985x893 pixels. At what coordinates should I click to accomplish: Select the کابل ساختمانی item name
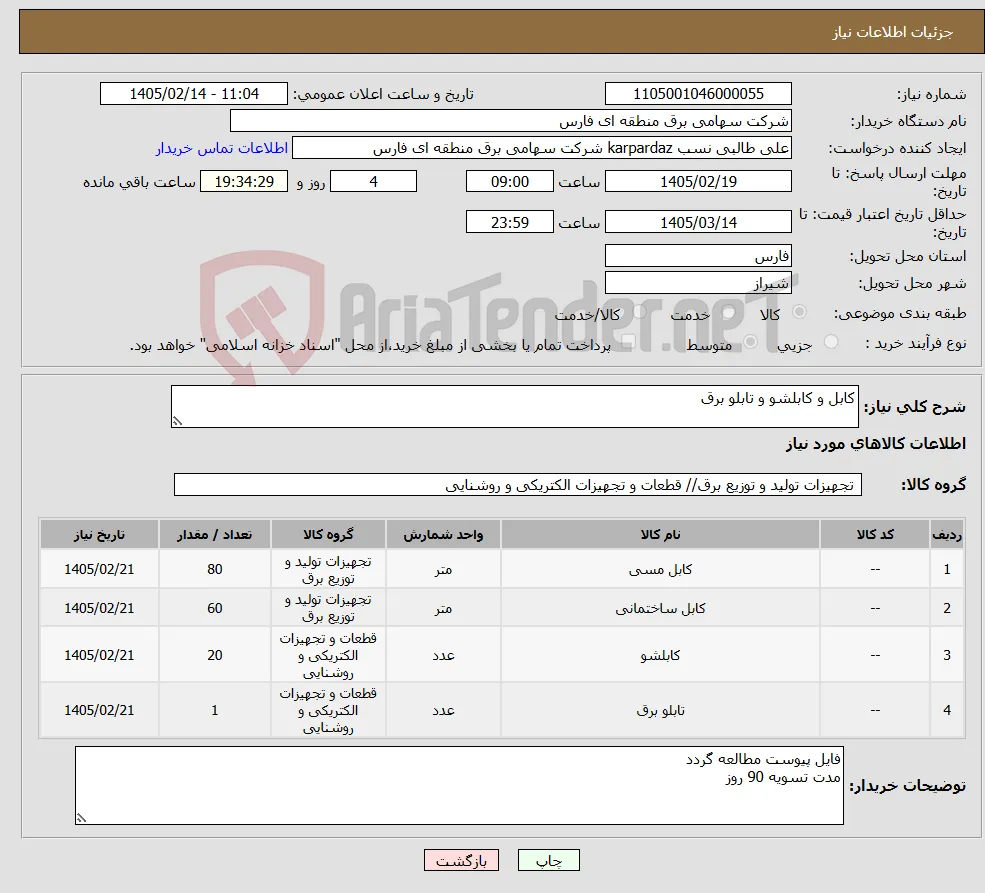tap(660, 608)
